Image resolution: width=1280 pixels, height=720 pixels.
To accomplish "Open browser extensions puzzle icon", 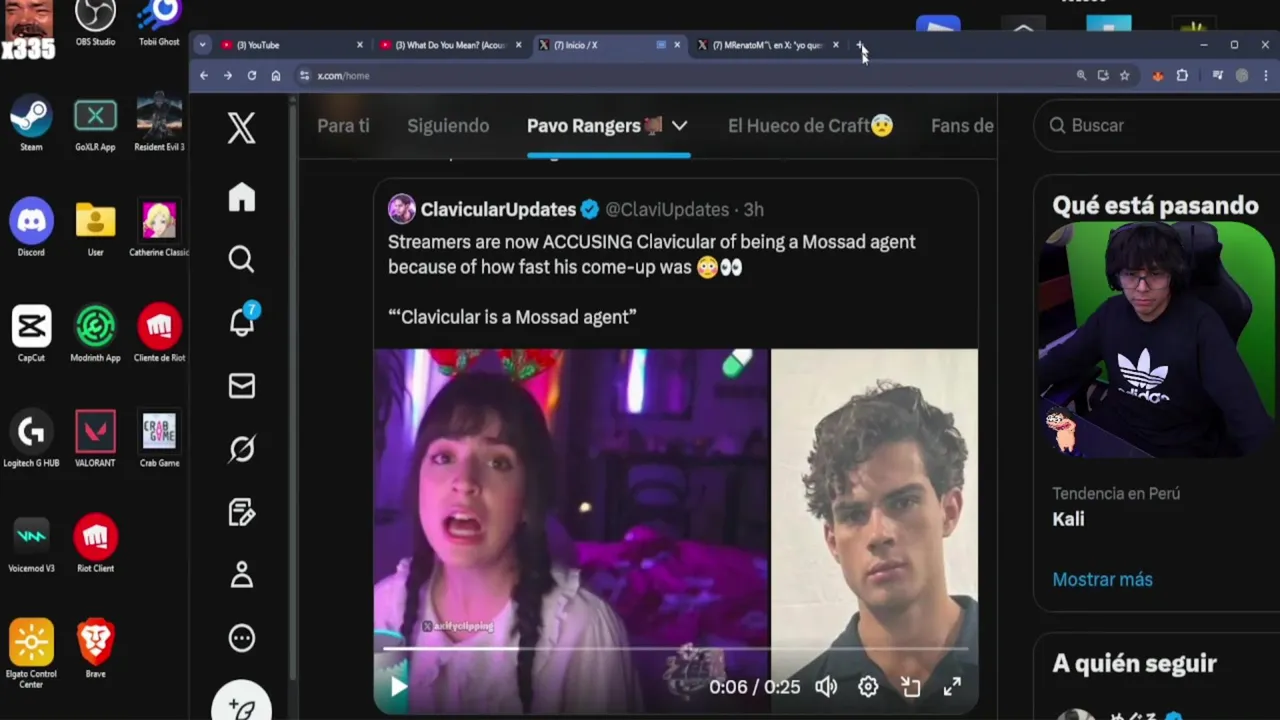I will (x=1182, y=75).
